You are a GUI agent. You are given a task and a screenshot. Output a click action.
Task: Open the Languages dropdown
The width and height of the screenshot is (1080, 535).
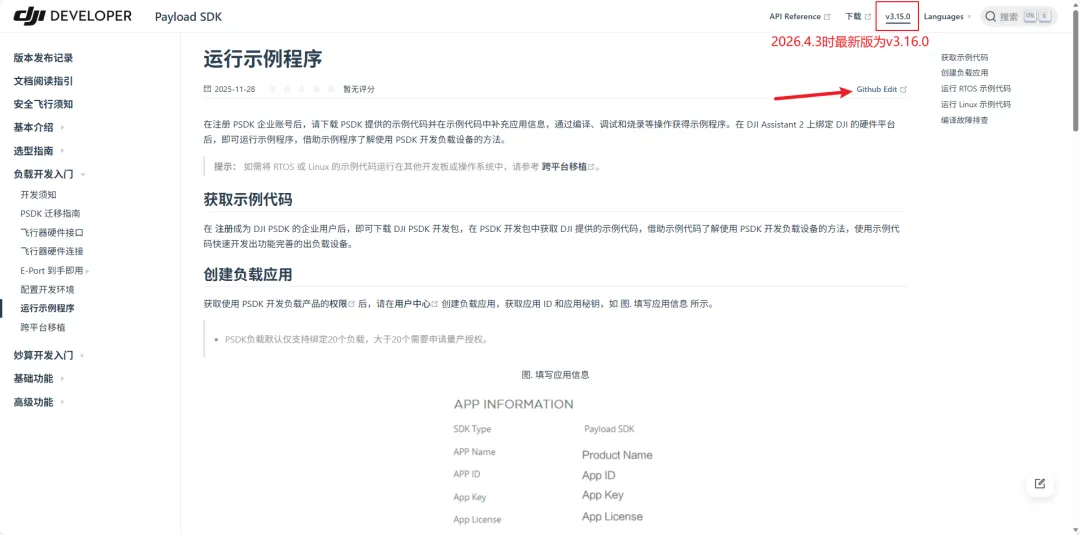click(947, 17)
